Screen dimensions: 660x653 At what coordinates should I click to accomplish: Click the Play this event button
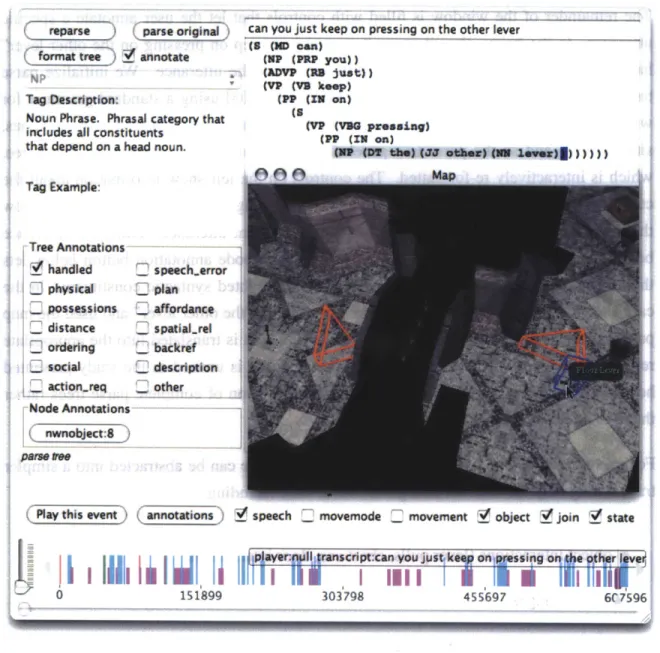77,515
